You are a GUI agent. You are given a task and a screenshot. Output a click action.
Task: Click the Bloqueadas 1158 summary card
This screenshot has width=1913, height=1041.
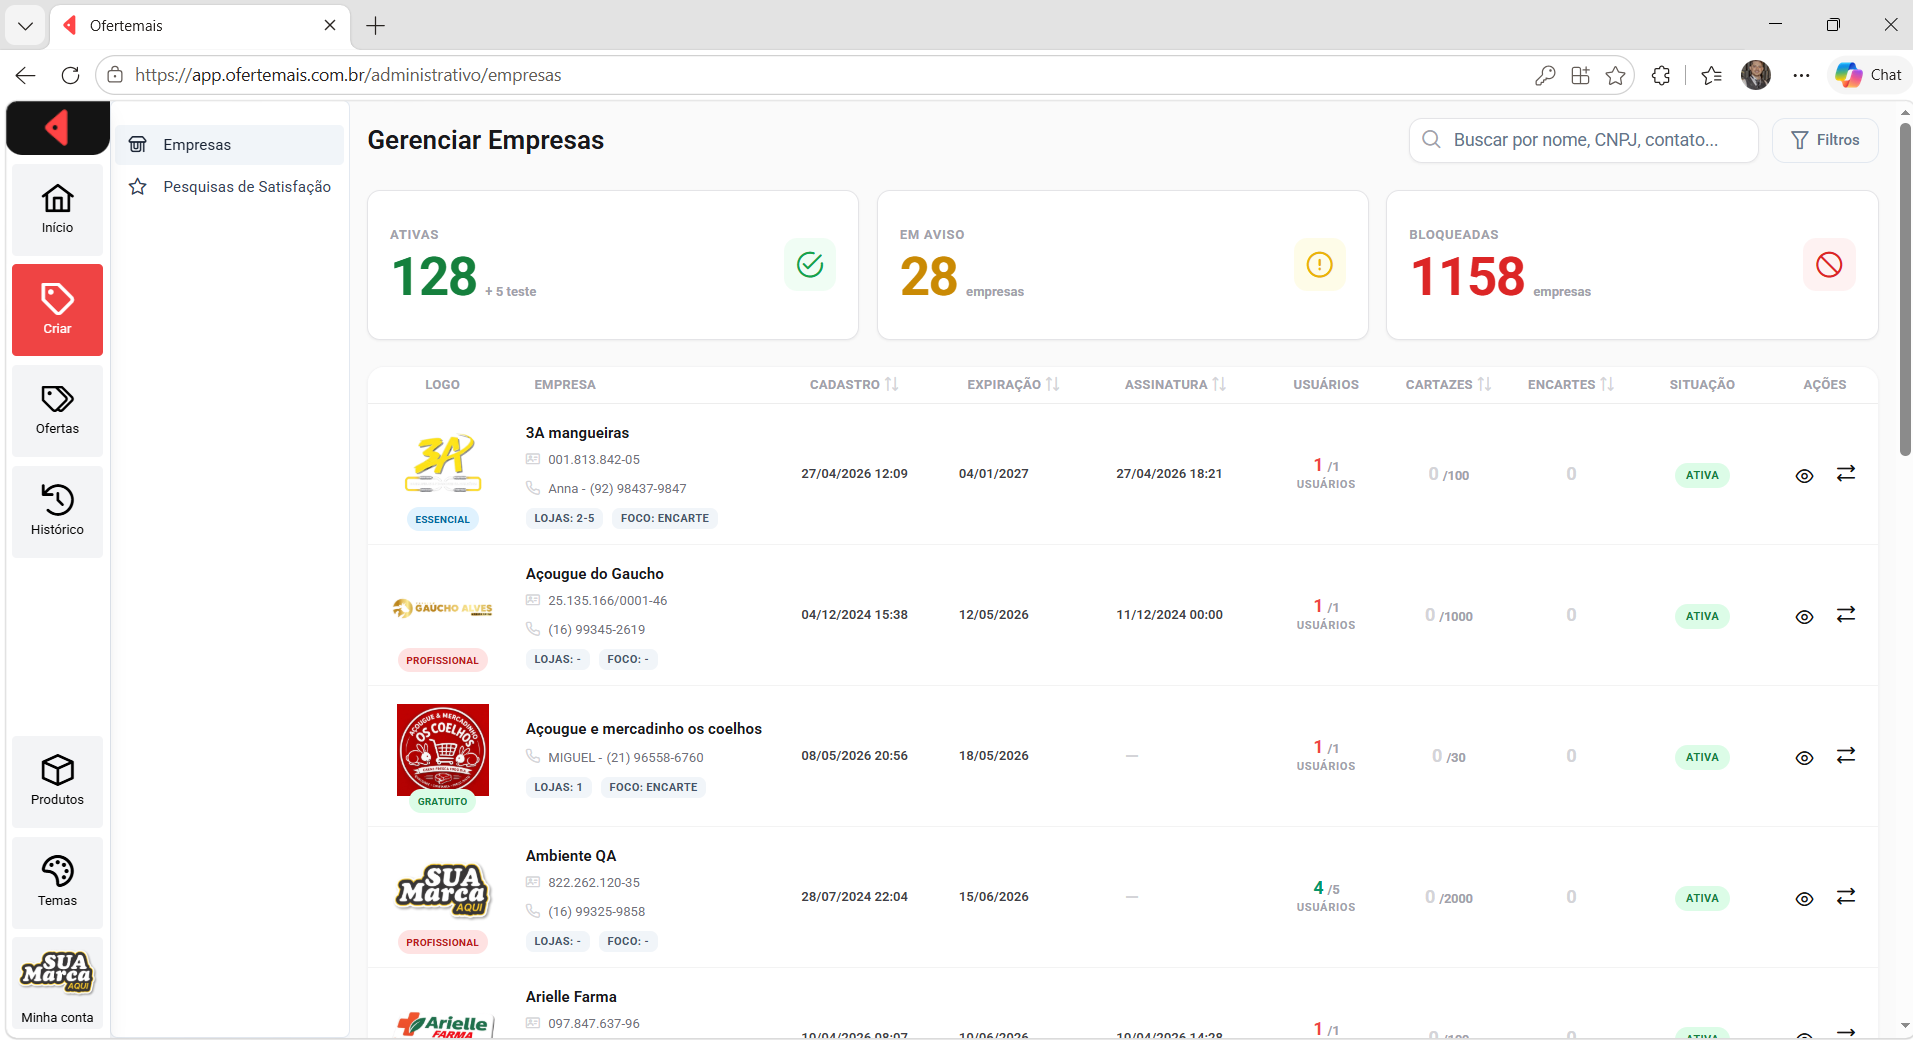(x=1632, y=265)
